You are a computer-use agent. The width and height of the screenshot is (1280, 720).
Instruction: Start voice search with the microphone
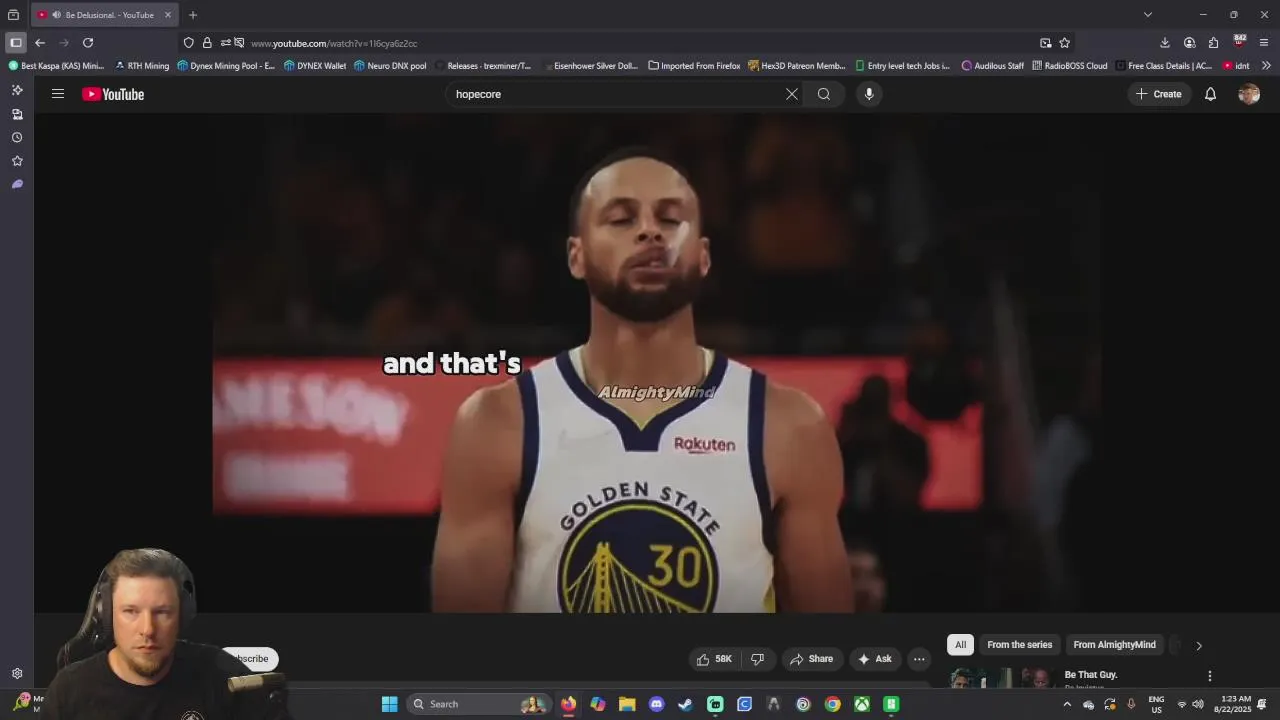(869, 94)
